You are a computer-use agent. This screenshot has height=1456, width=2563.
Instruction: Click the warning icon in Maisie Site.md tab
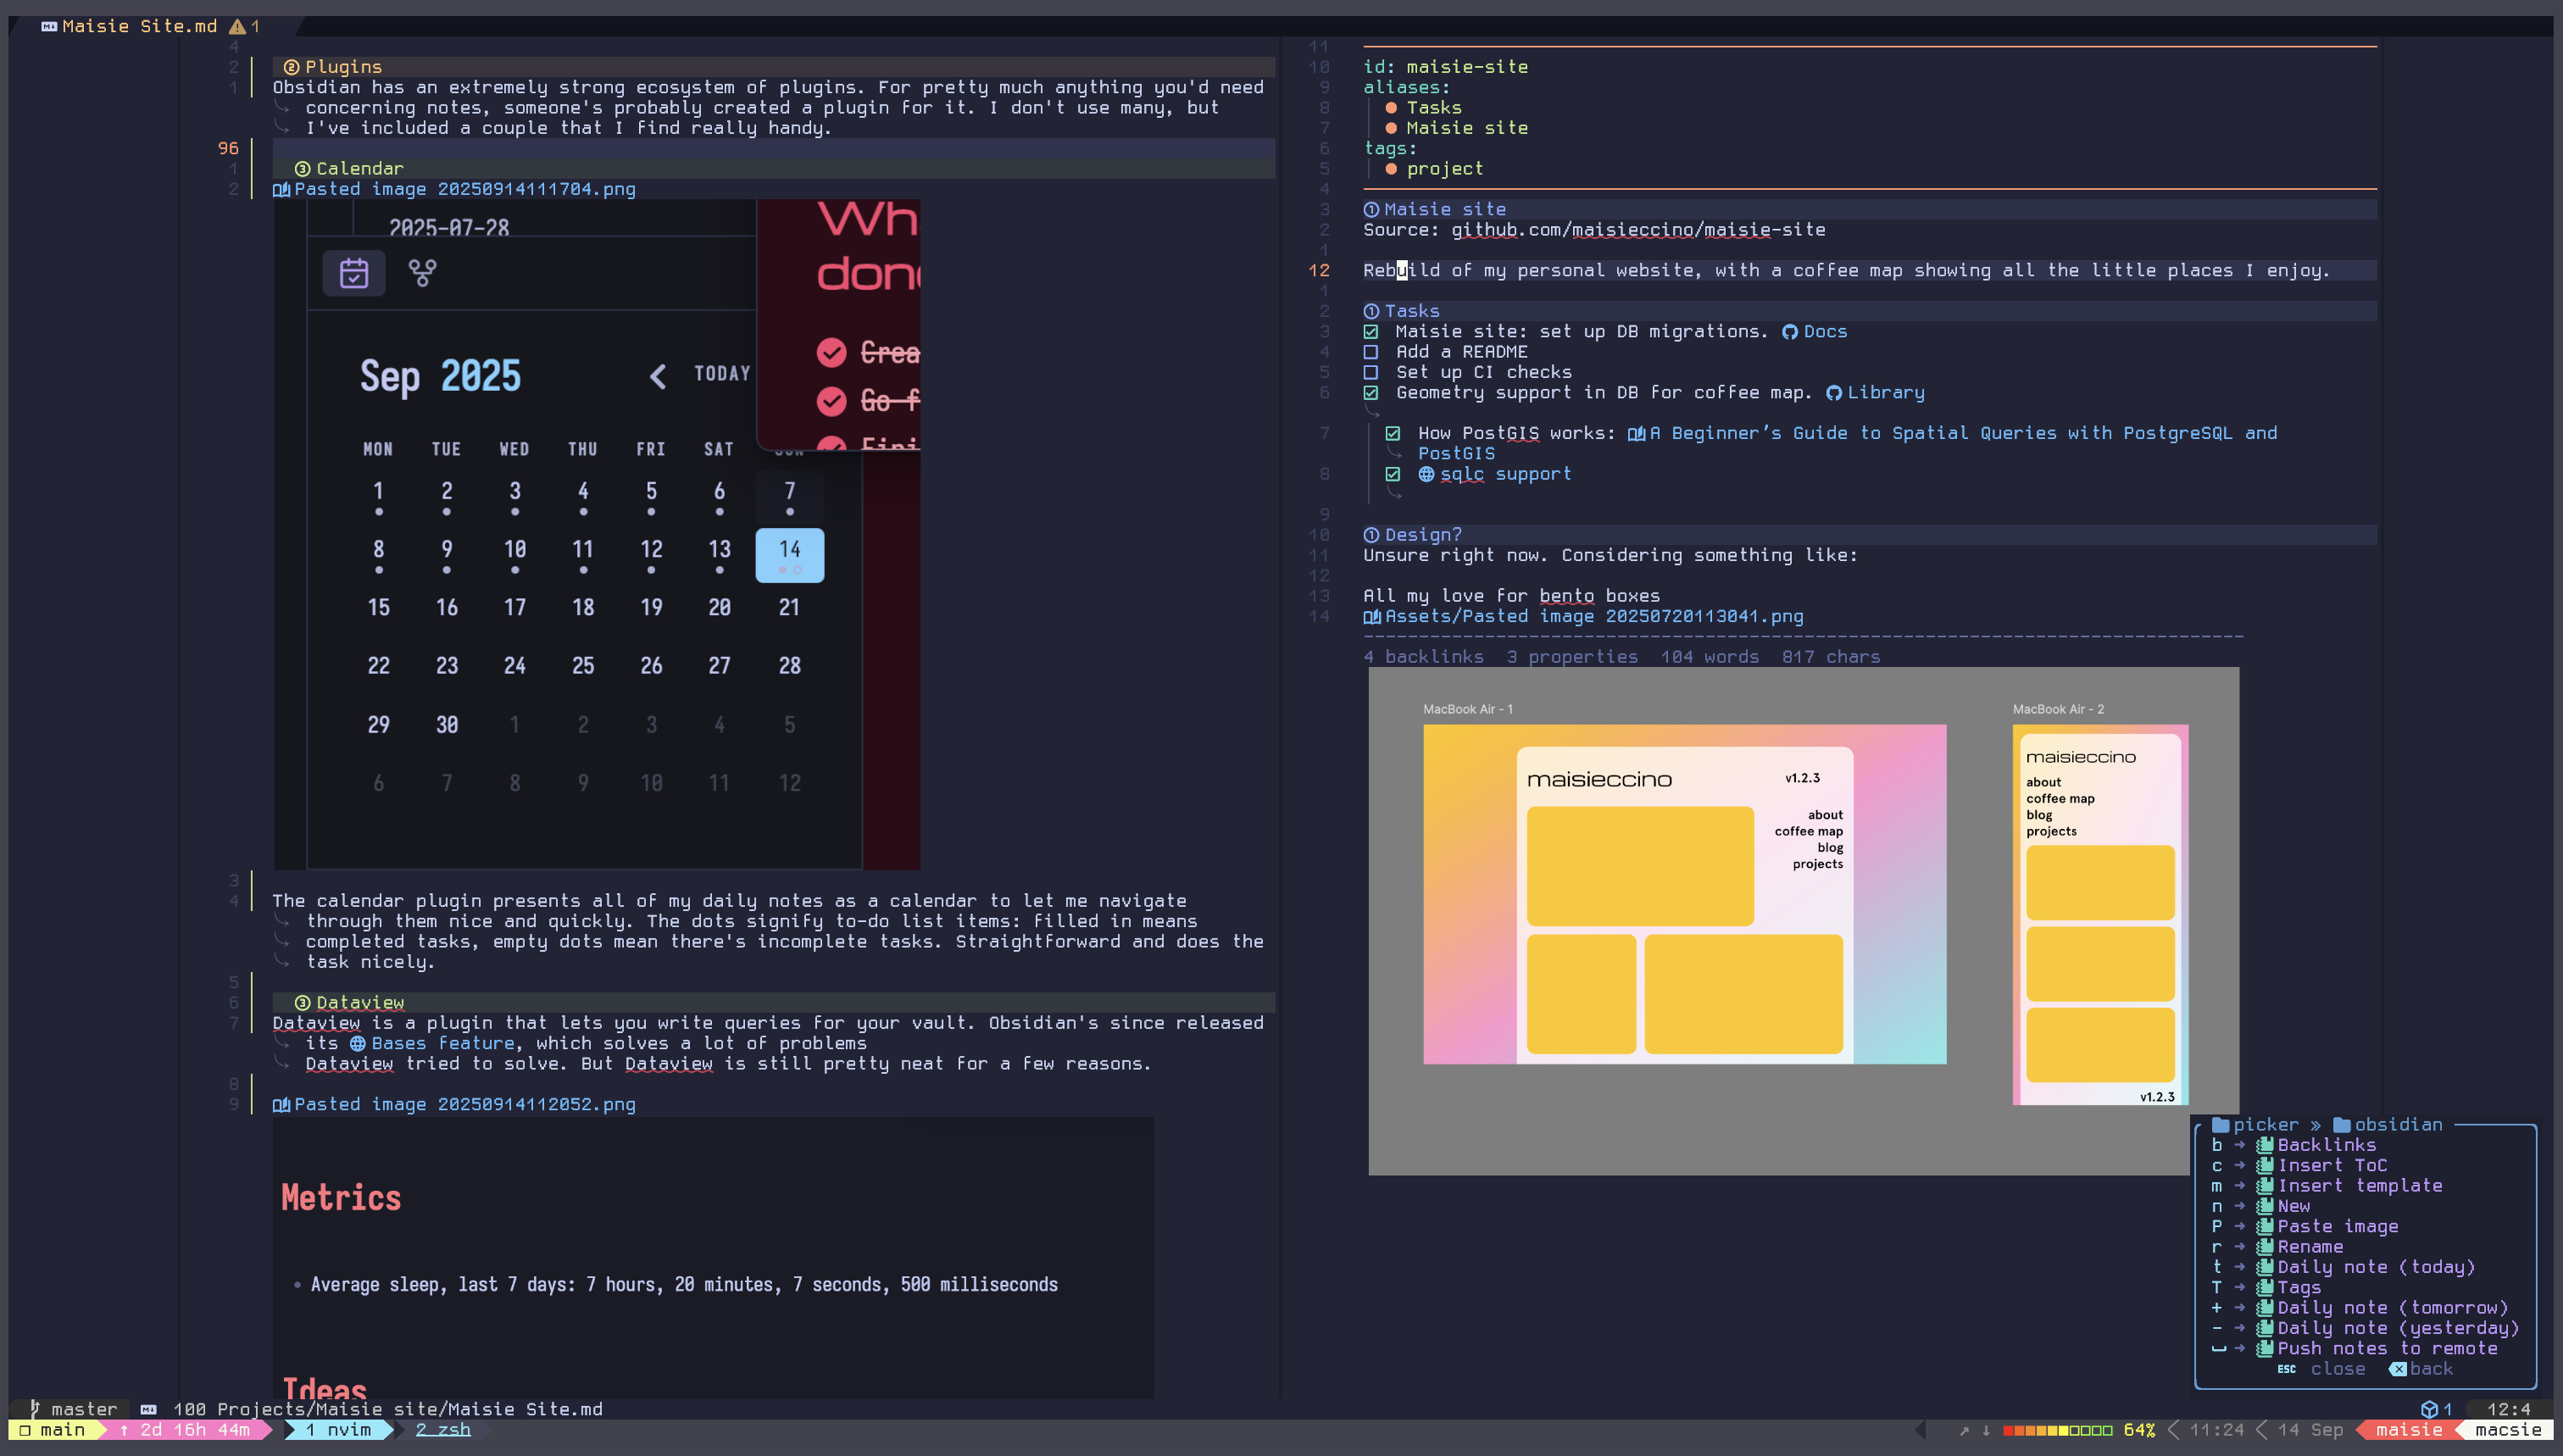(x=237, y=27)
